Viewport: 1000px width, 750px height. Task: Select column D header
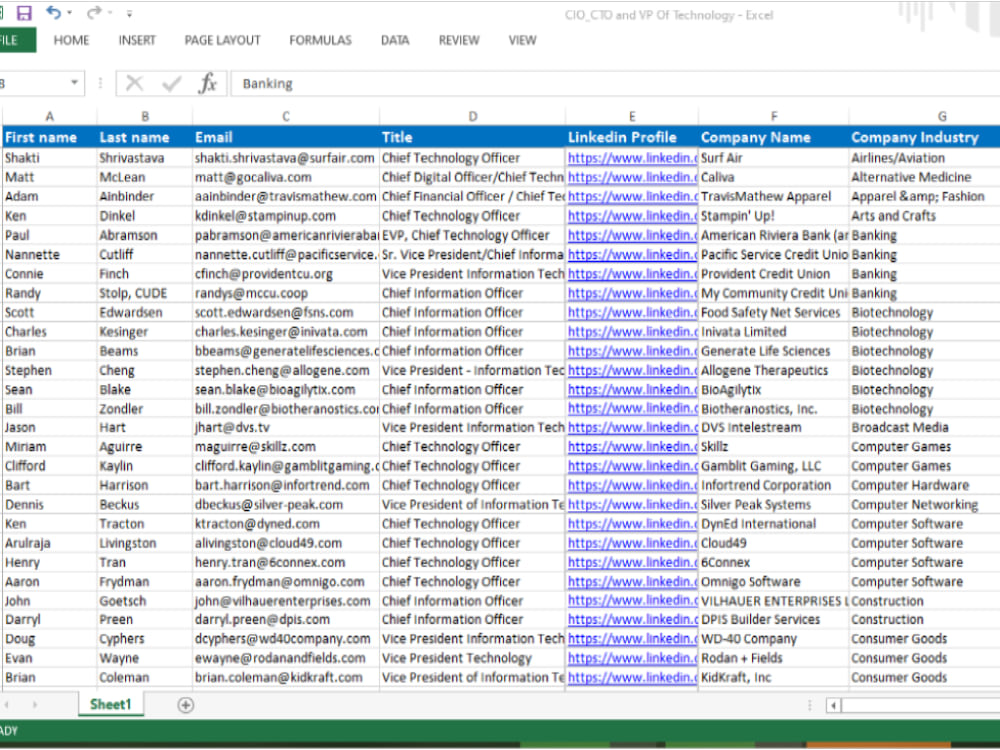click(473, 116)
